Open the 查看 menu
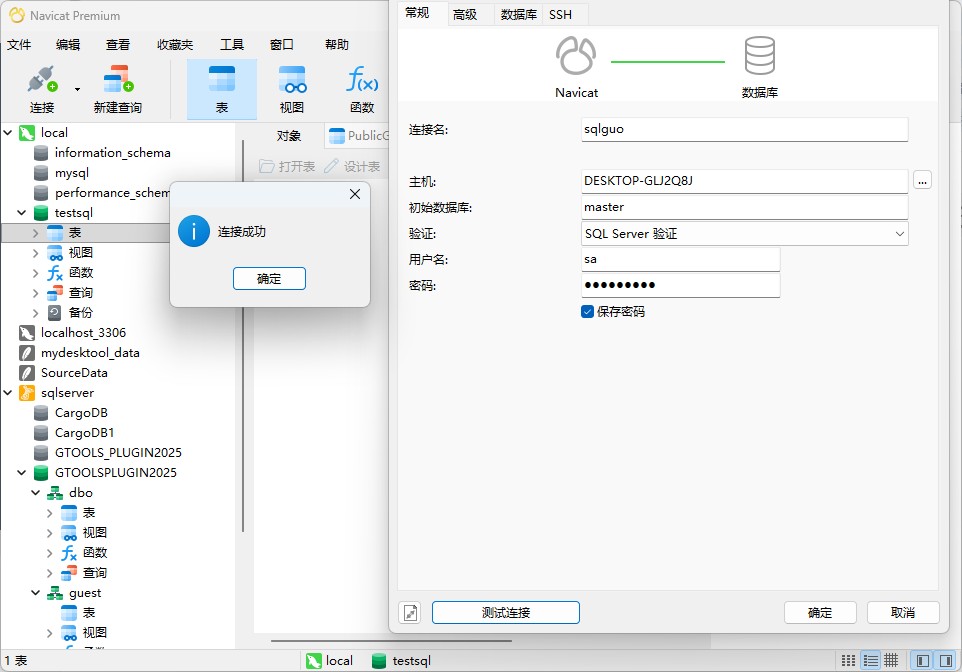 [118, 45]
